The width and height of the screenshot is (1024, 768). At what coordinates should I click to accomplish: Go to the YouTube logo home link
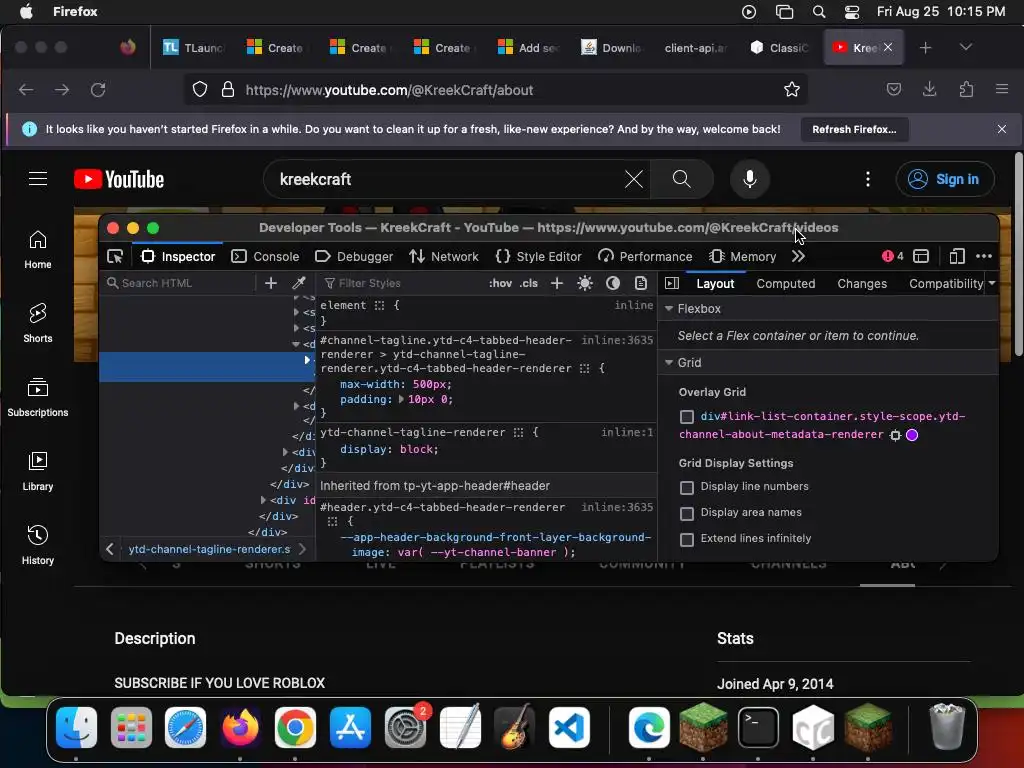click(119, 179)
